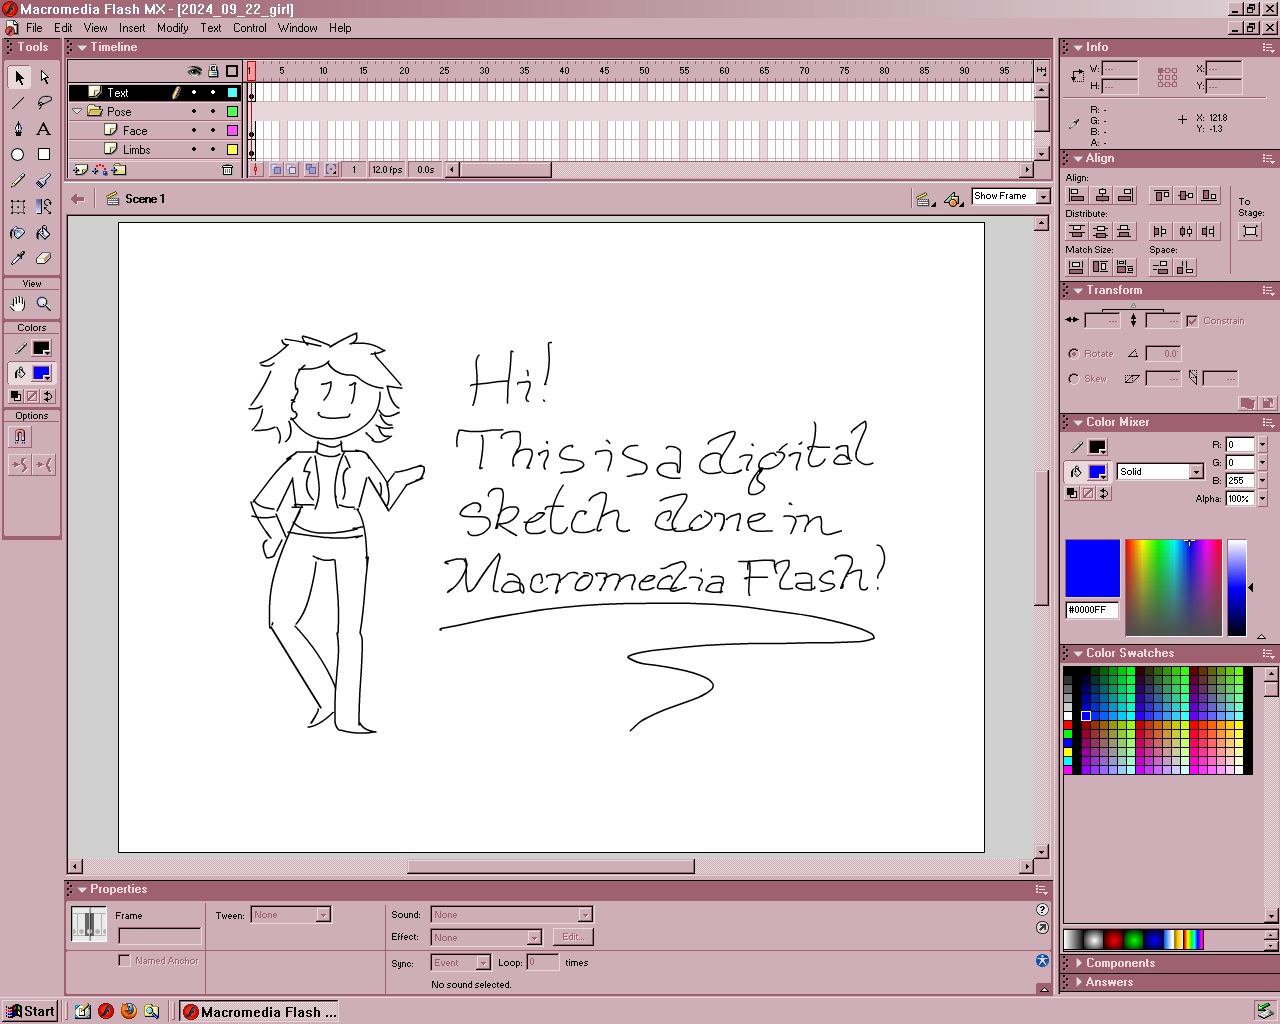1280x1024 pixels.
Task: Select the Free Transform tool
Action: coord(19,207)
